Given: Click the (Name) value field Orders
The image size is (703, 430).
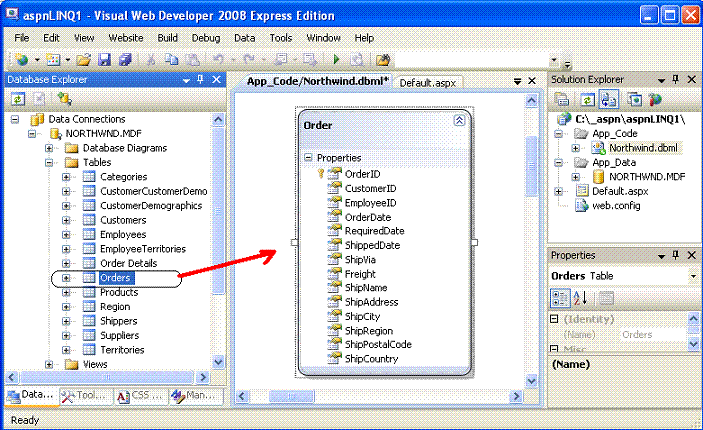Looking at the screenshot, I should tap(652, 335).
